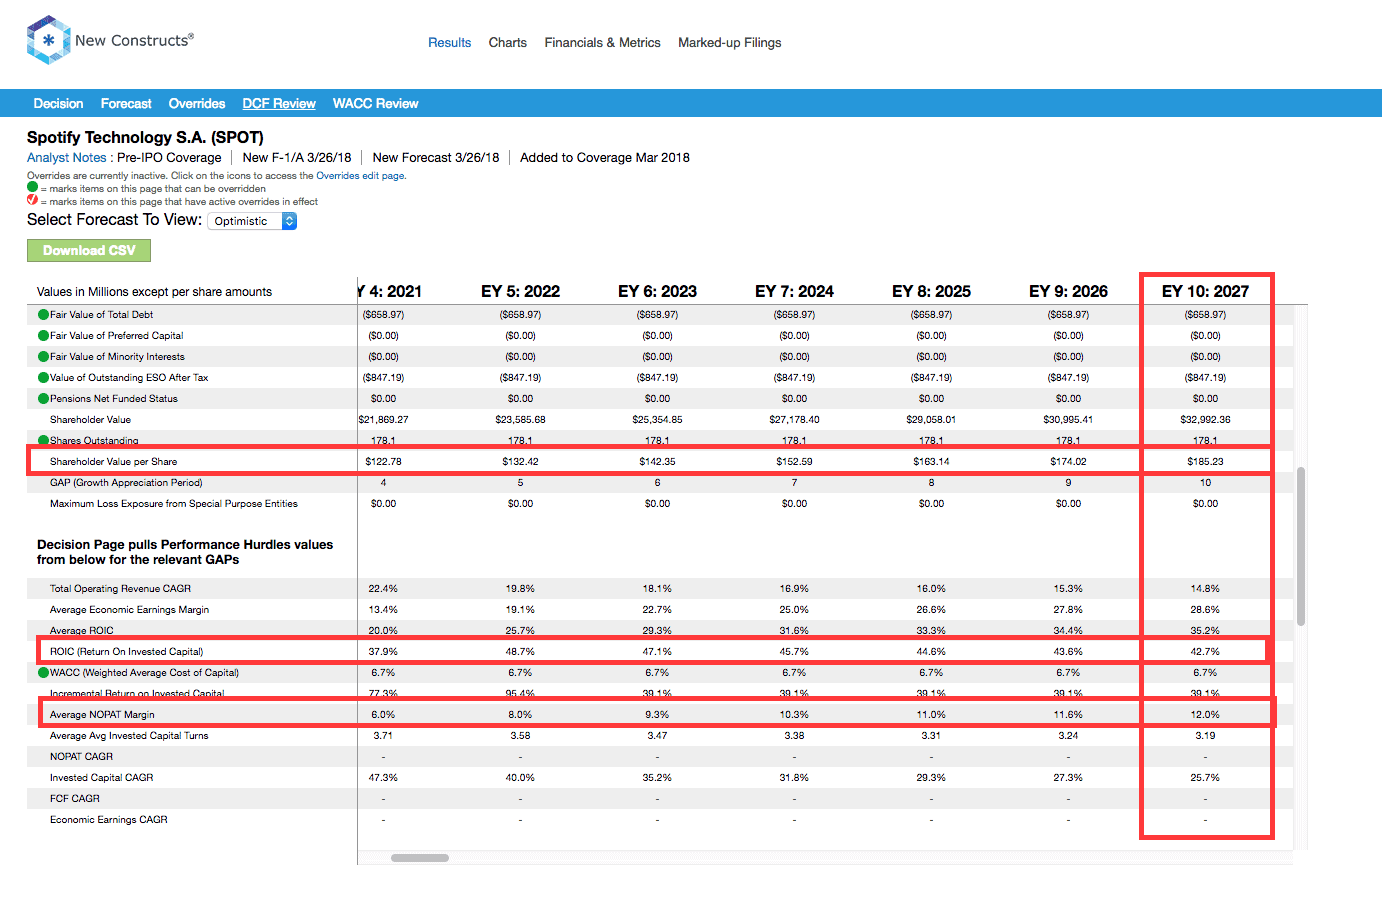
Task: Click the EY 9: 2026 column header
Action: pyautogui.click(x=1068, y=291)
